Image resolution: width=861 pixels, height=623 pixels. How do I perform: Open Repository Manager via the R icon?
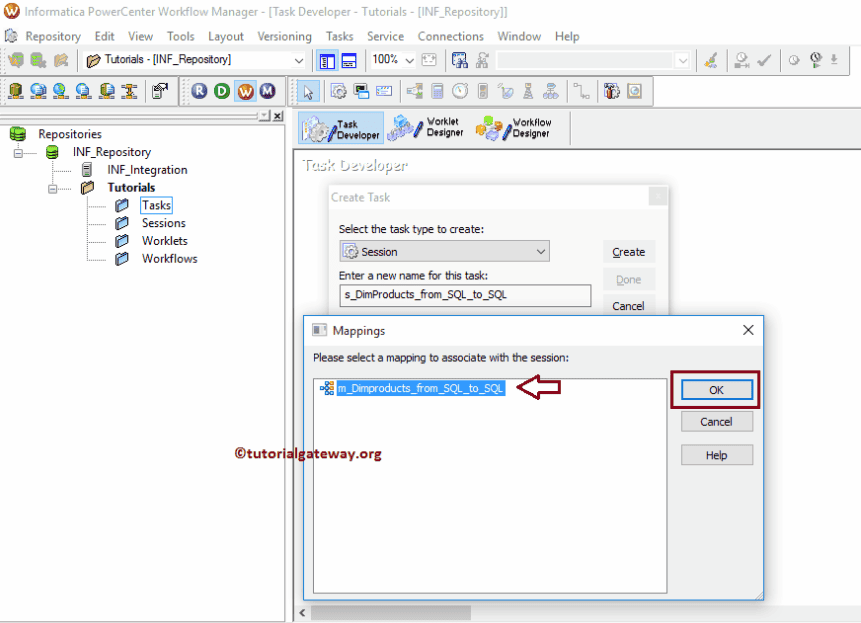tap(199, 91)
